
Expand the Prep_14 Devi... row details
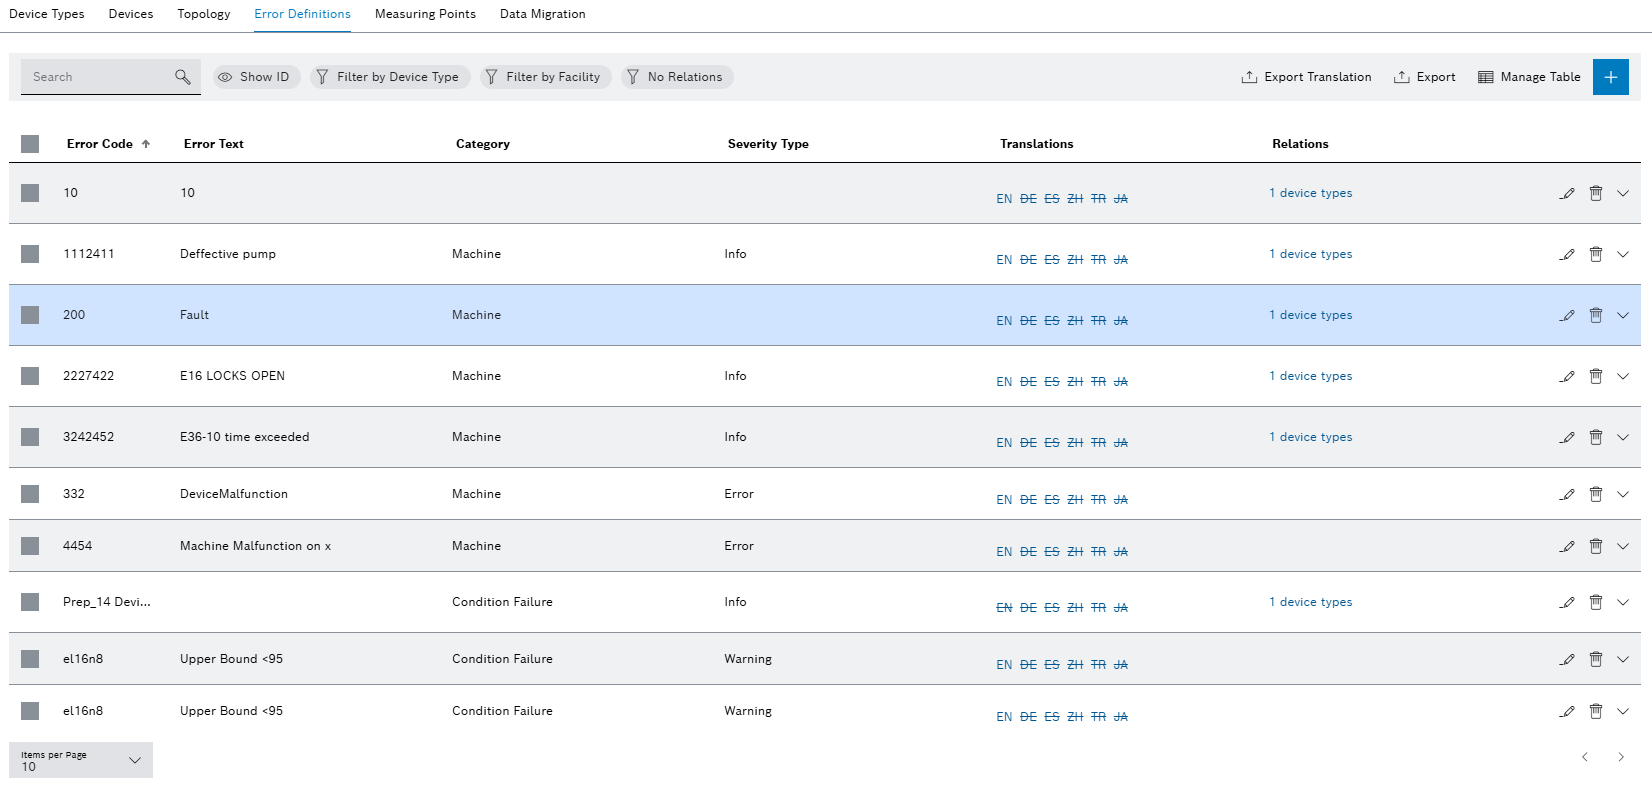pos(1623,603)
